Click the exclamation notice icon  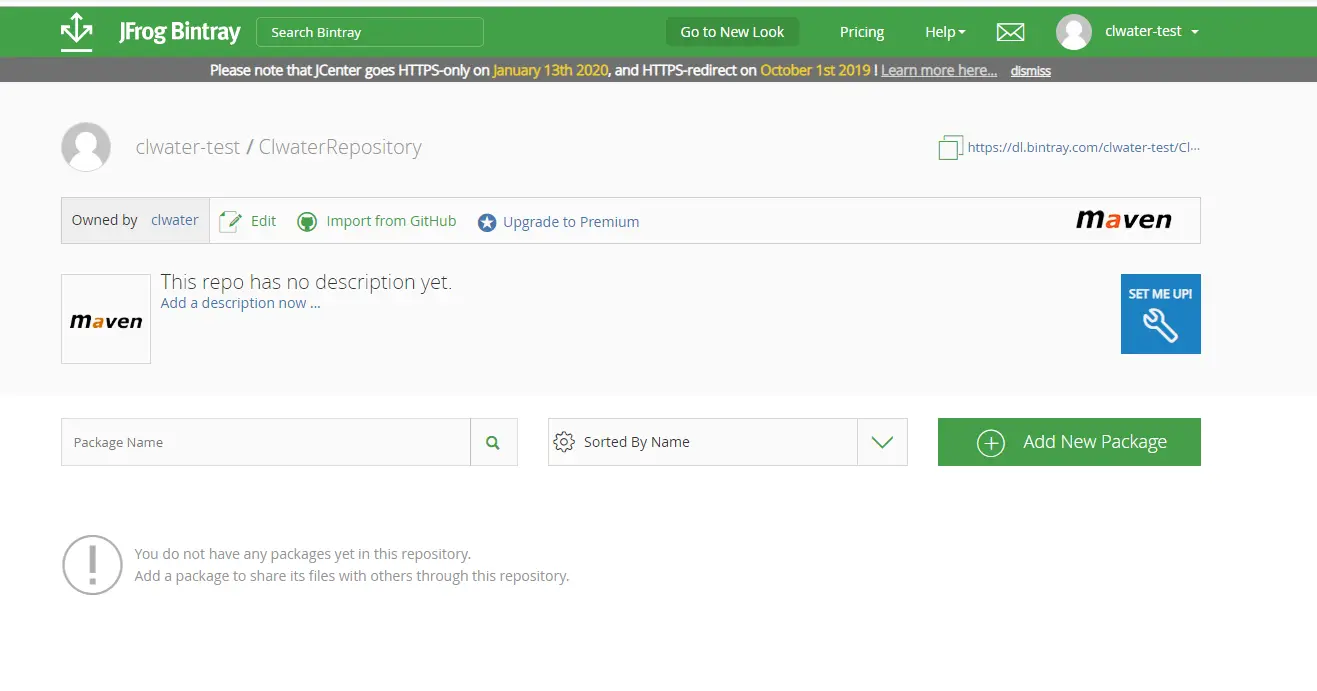(x=92, y=565)
